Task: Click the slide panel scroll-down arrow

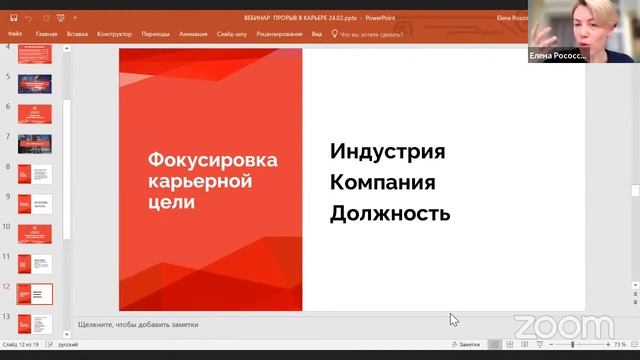Action: point(67,335)
